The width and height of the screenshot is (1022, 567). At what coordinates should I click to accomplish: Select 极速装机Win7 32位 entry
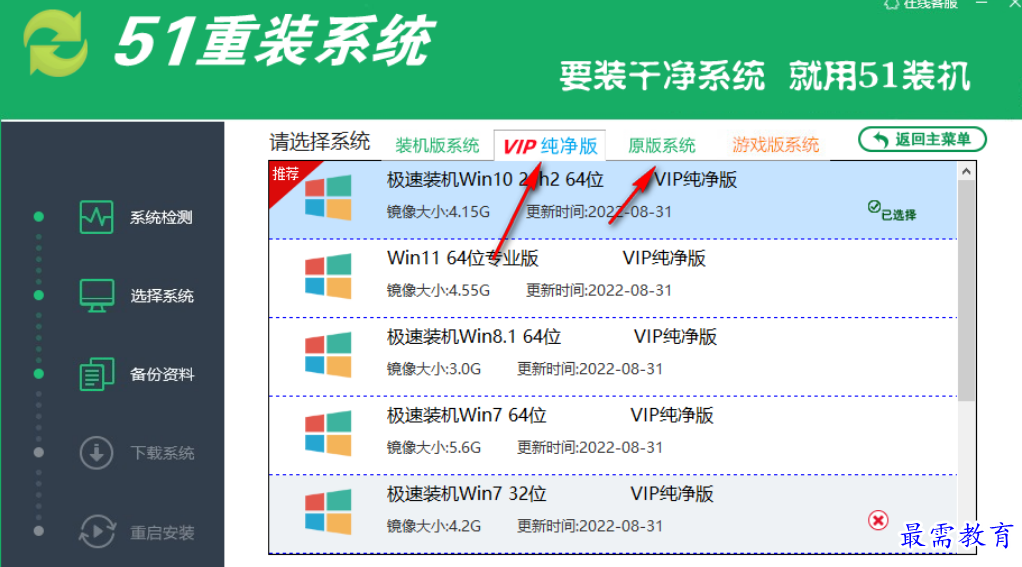[x=613, y=514]
